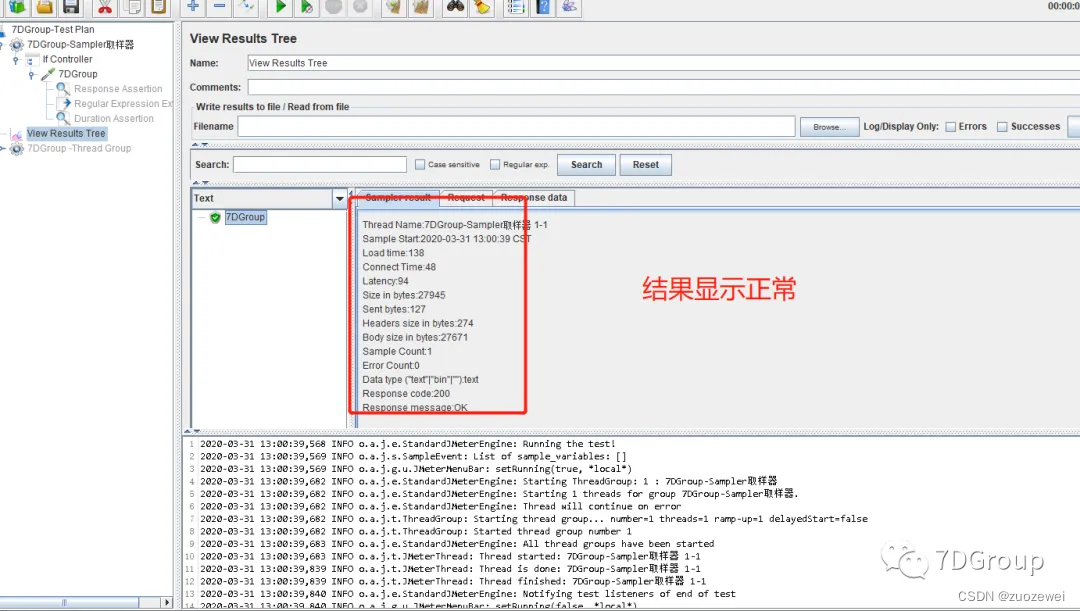1080x611 pixels.
Task: Select 7DGroup sample in results list
Action: [x=245, y=217]
